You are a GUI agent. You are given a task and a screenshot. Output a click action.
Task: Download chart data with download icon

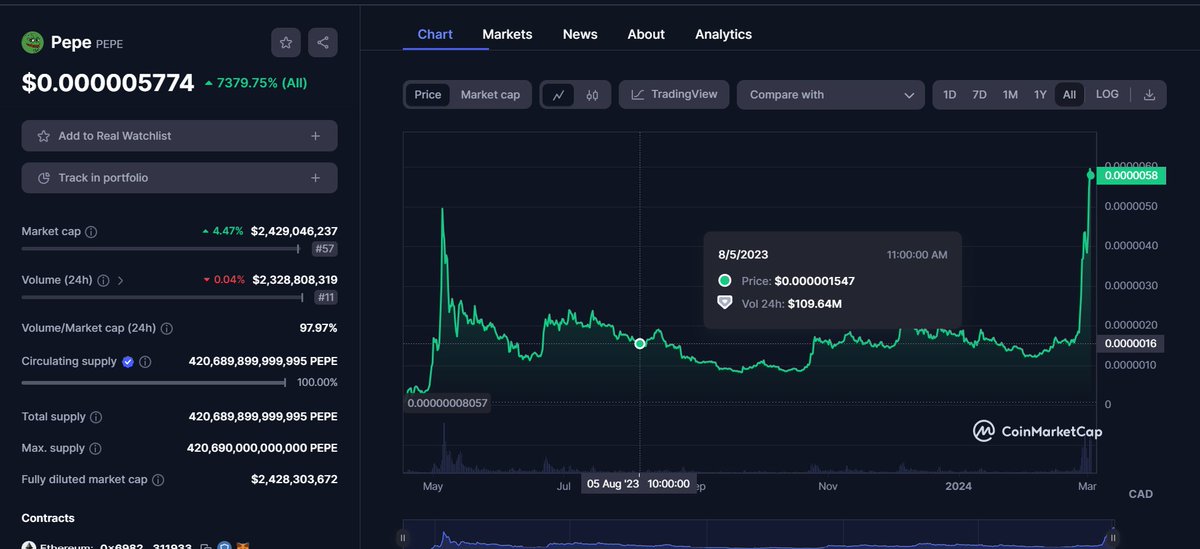pyautogui.click(x=1149, y=95)
